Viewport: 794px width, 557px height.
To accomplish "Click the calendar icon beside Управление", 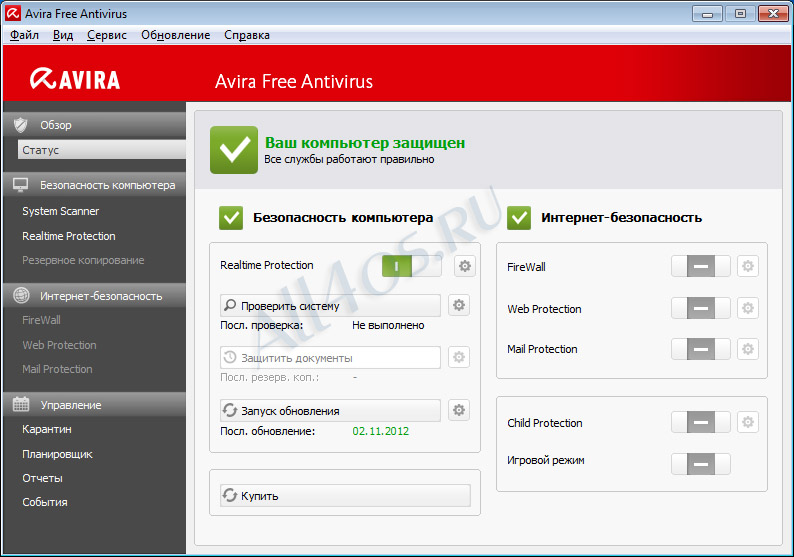I will tap(21, 404).
